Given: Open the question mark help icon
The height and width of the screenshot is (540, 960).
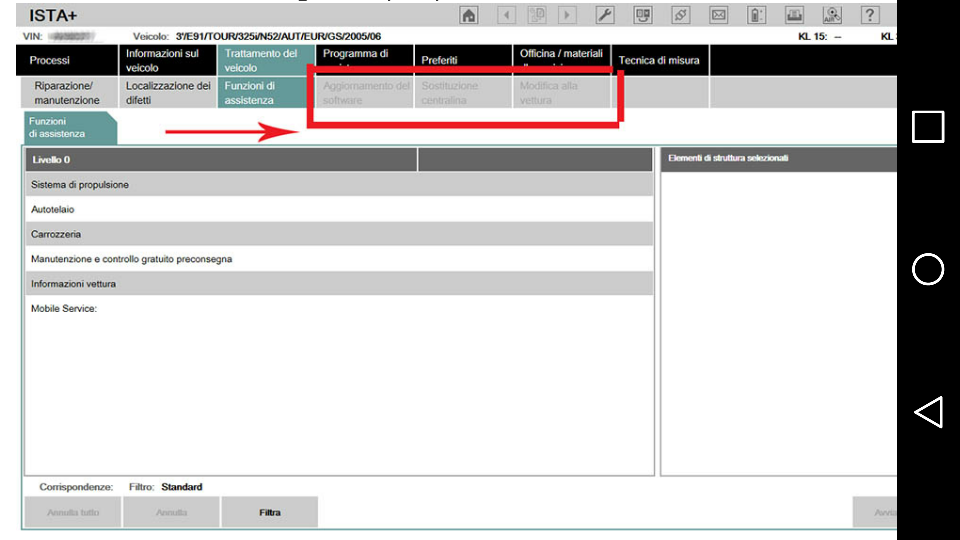Looking at the screenshot, I should [x=870, y=15].
